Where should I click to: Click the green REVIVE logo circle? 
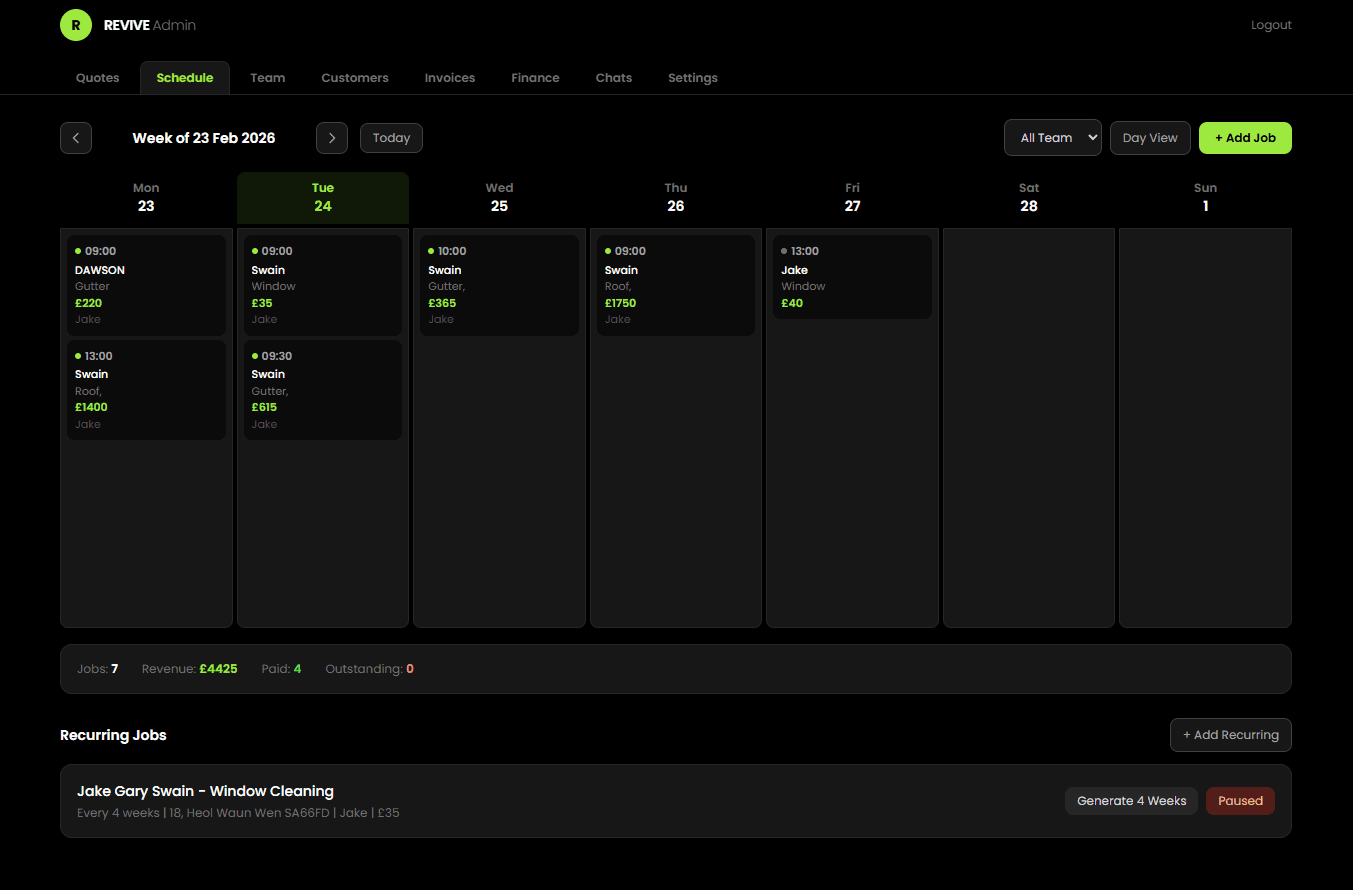click(75, 24)
